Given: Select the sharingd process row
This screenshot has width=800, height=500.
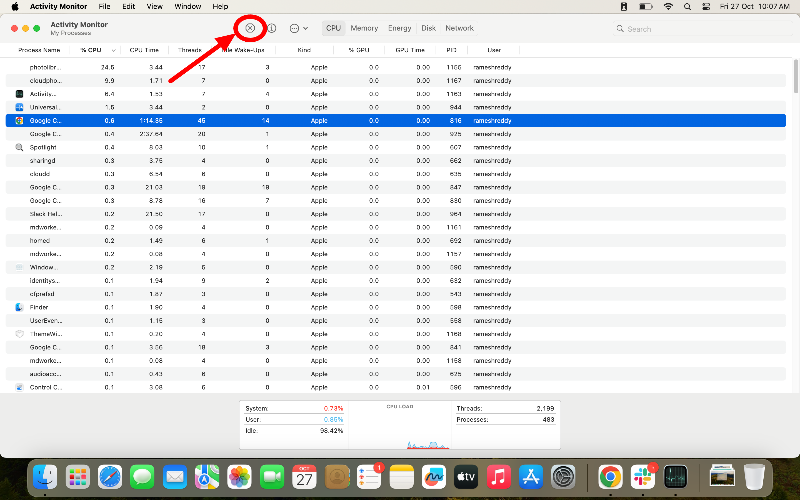Looking at the screenshot, I should 395,161.
